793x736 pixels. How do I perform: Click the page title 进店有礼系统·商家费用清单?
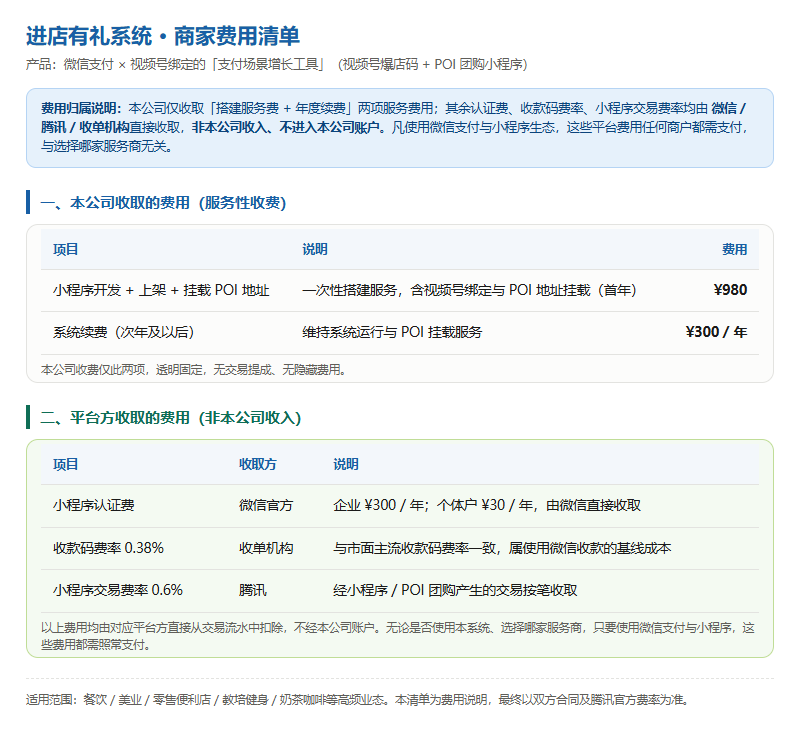[163, 36]
